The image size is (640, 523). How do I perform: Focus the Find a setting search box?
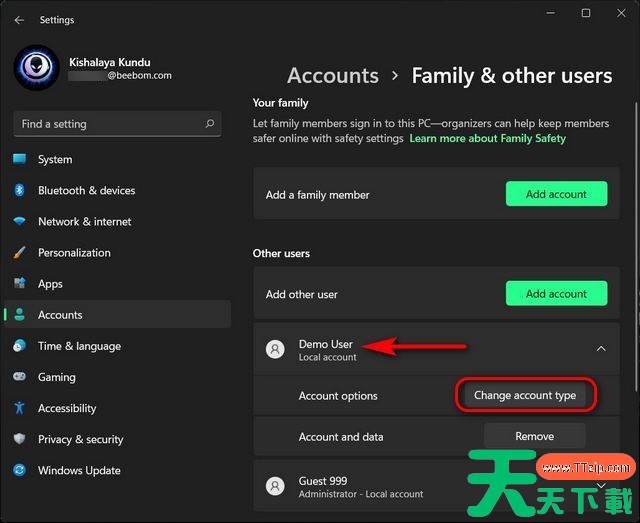point(110,124)
